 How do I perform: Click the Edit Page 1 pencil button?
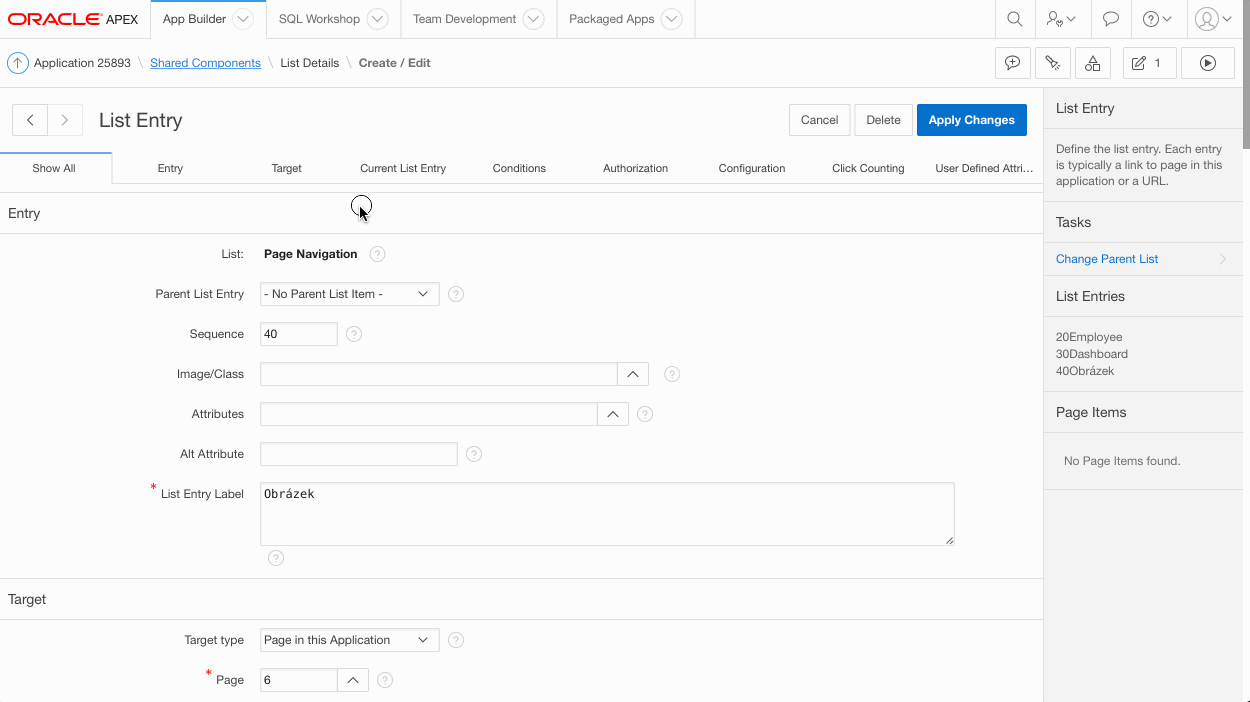1148,63
